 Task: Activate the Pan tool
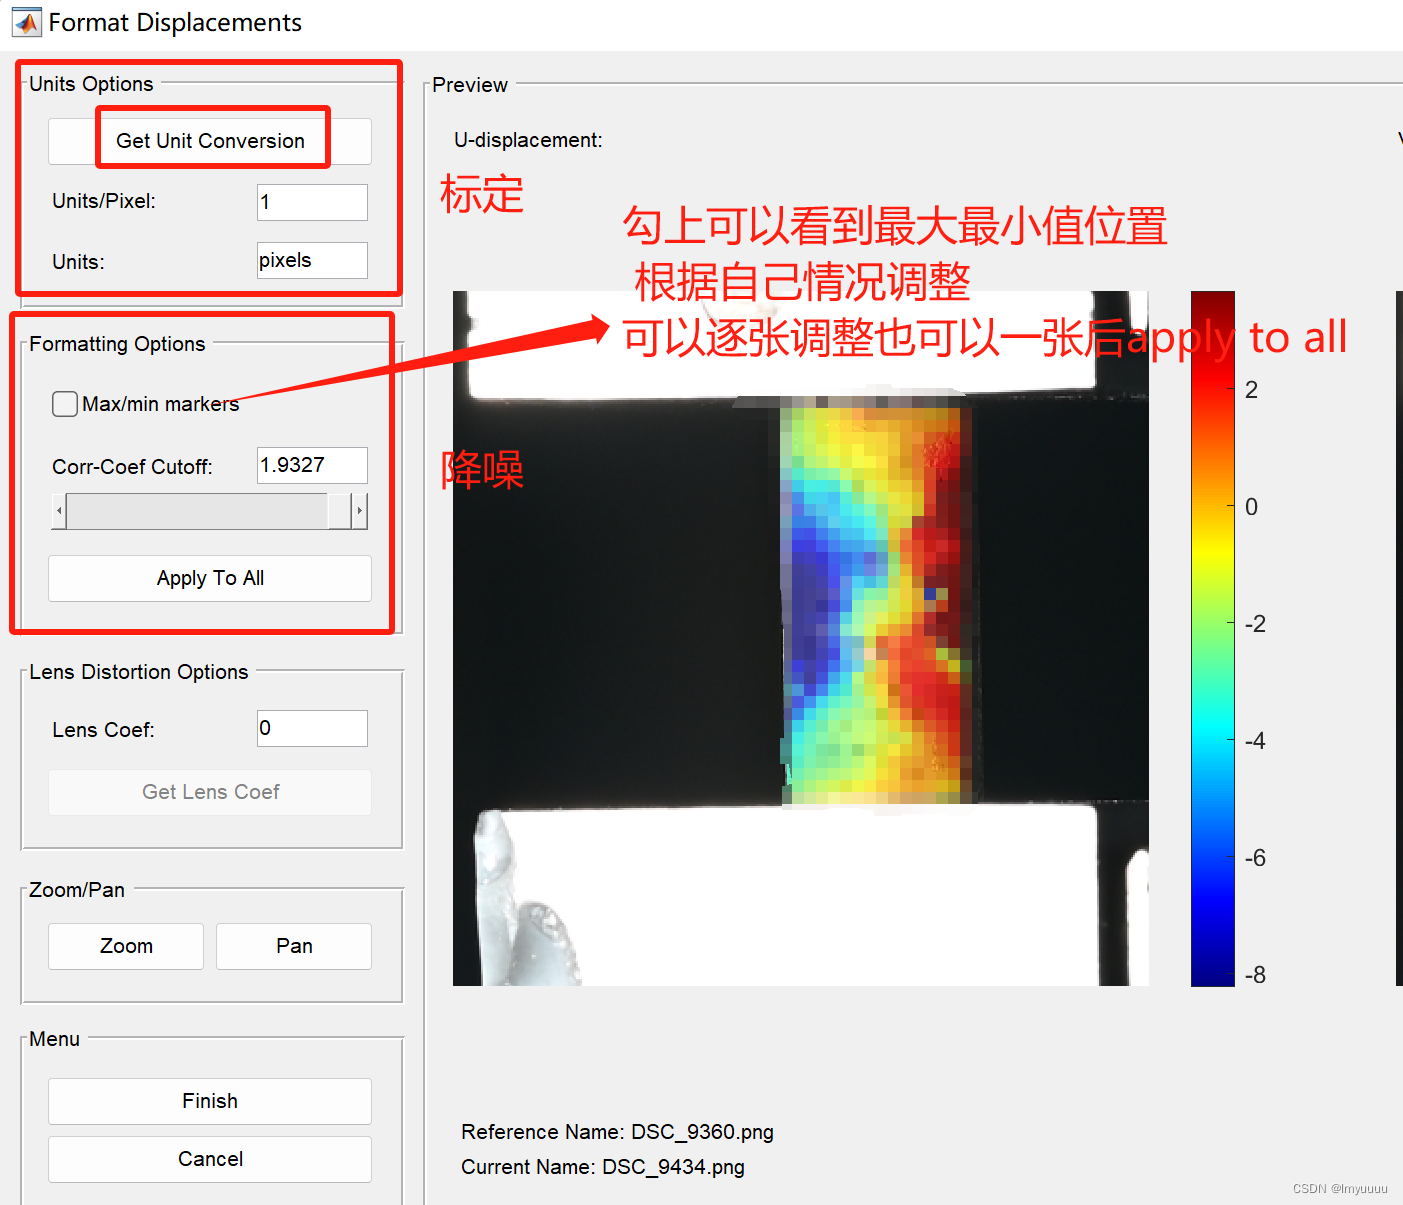[293, 946]
